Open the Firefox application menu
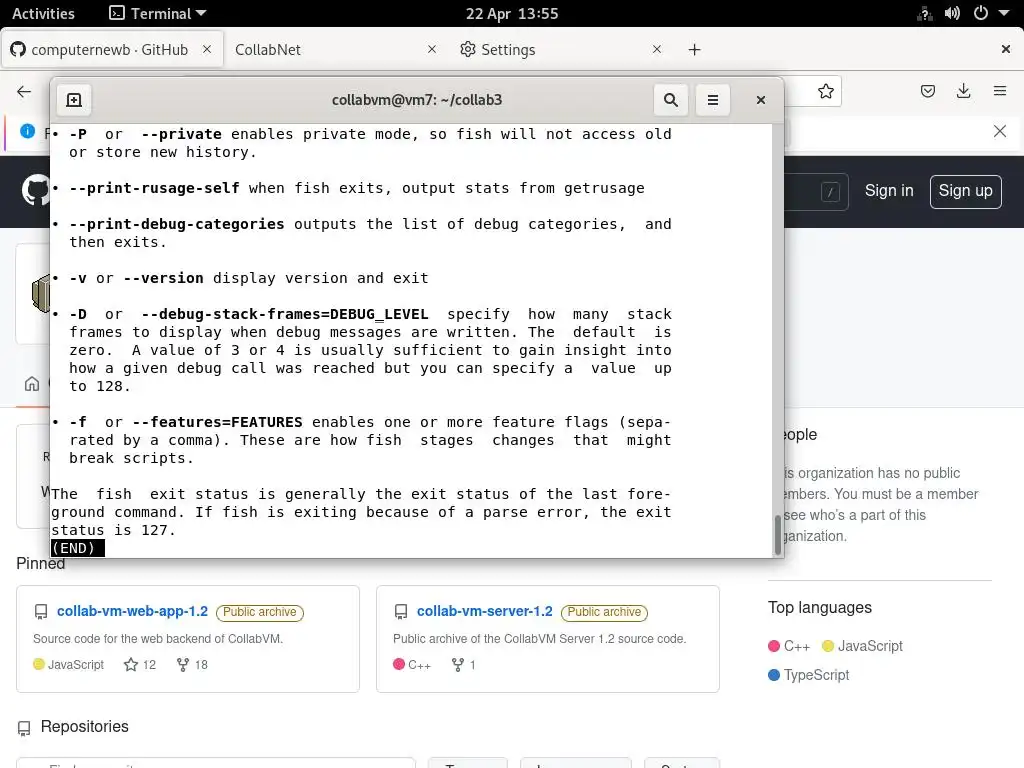This screenshot has width=1024, height=768. pyautogui.click(x=1000, y=91)
